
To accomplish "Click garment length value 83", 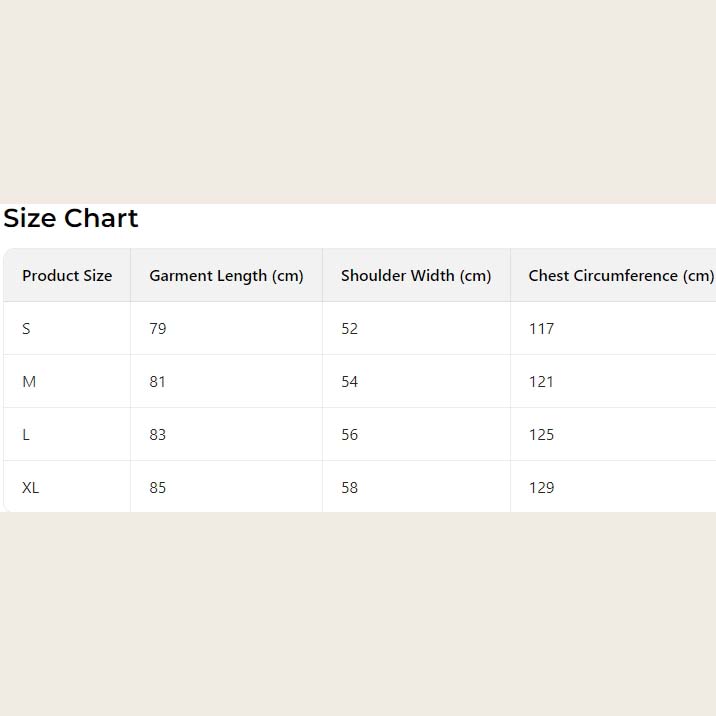I will coord(158,435).
